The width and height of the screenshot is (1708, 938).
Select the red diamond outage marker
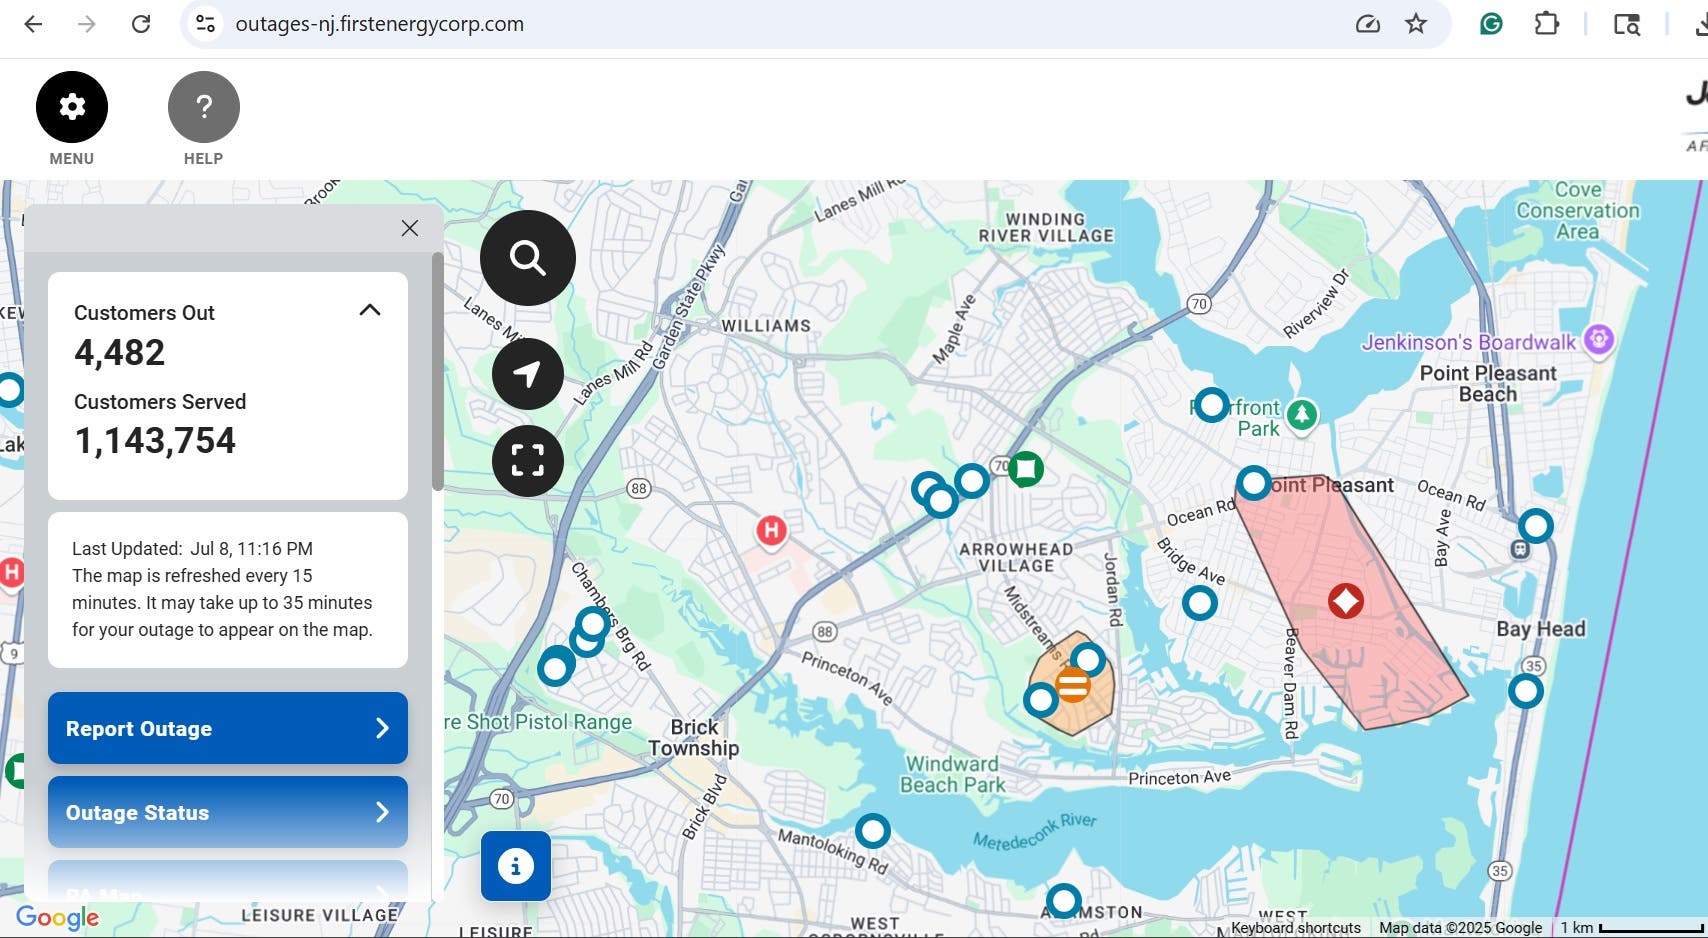coord(1346,601)
